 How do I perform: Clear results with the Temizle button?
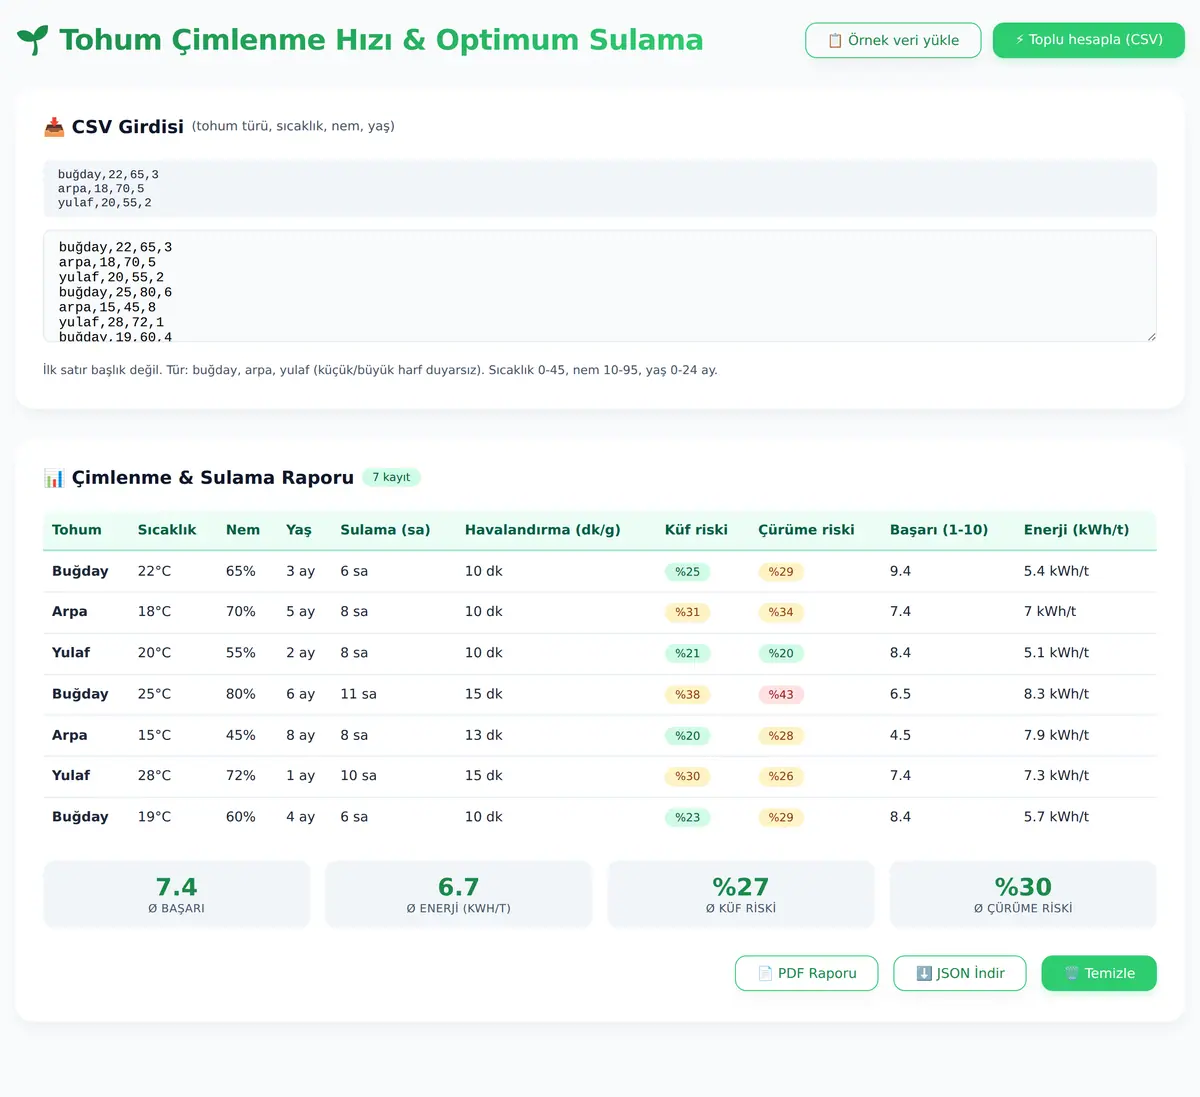point(1099,973)
